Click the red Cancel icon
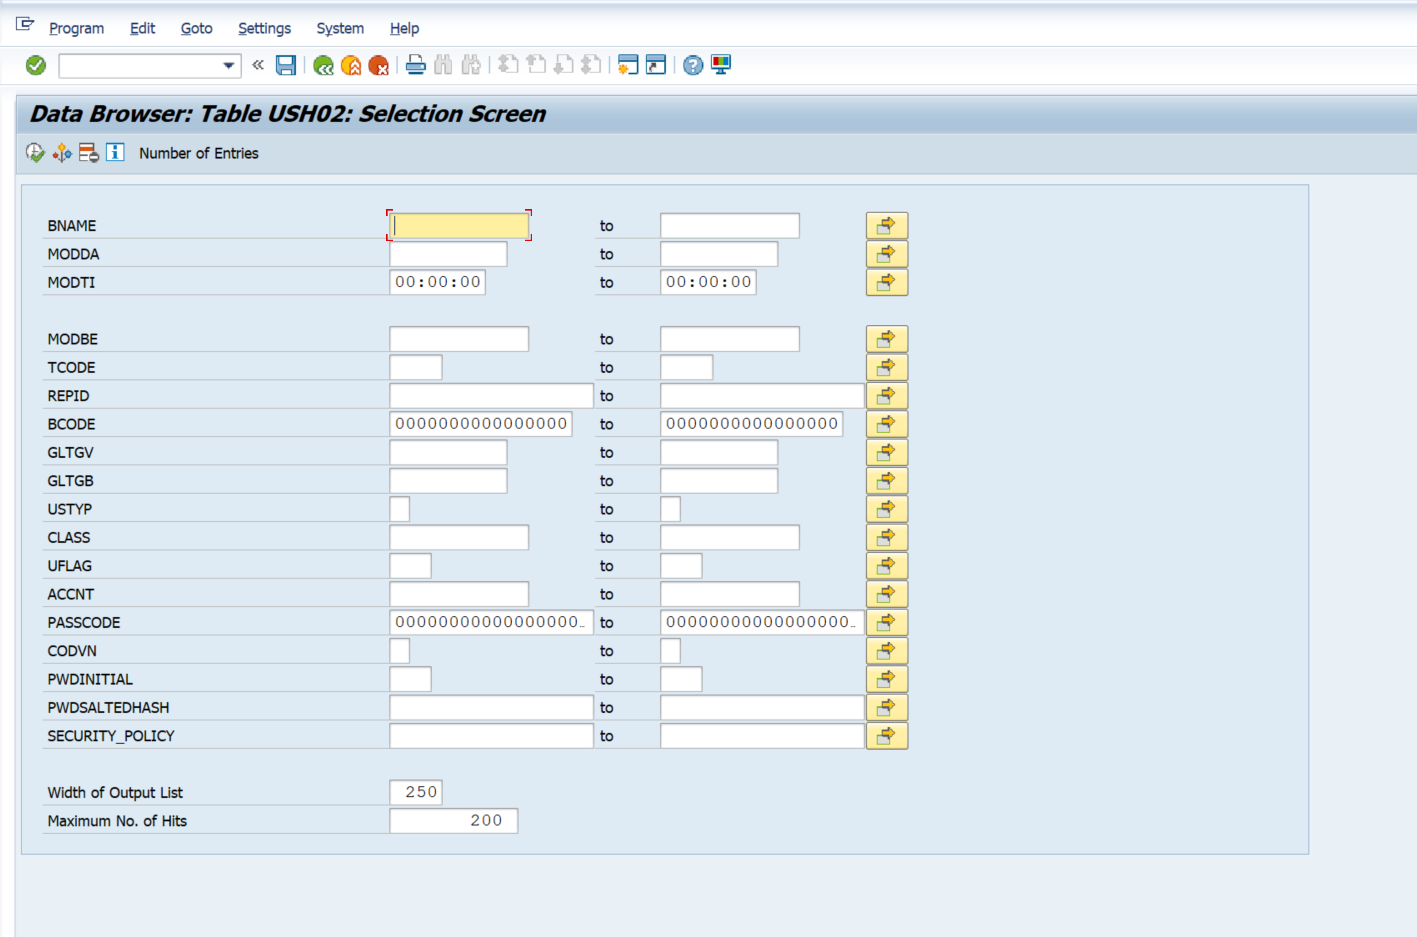This screenshot has height=937, width=1417. (x=379, y=65)
